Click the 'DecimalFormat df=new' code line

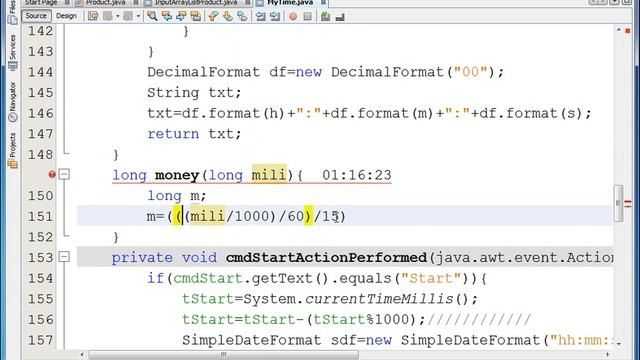(x=326, y=72)
